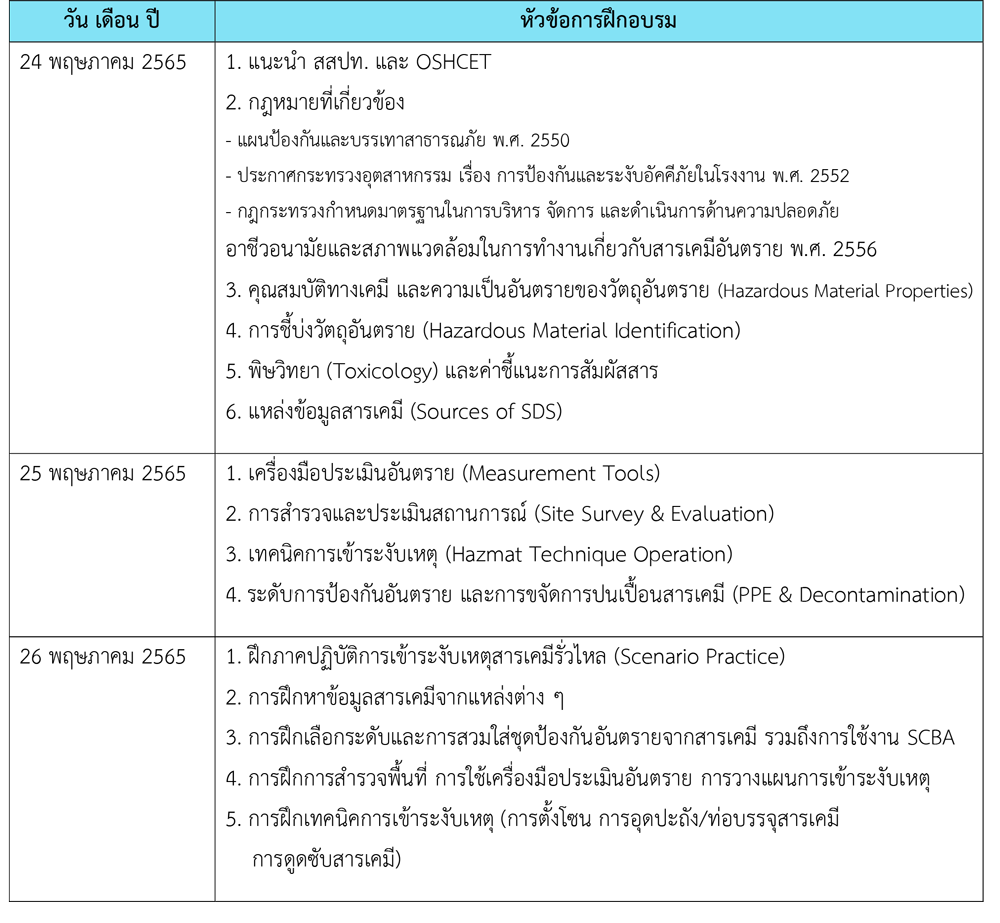Click the bottom-right corner of the black region
Viewport: 1000px width, 923px height.
(x=979, y=897)
